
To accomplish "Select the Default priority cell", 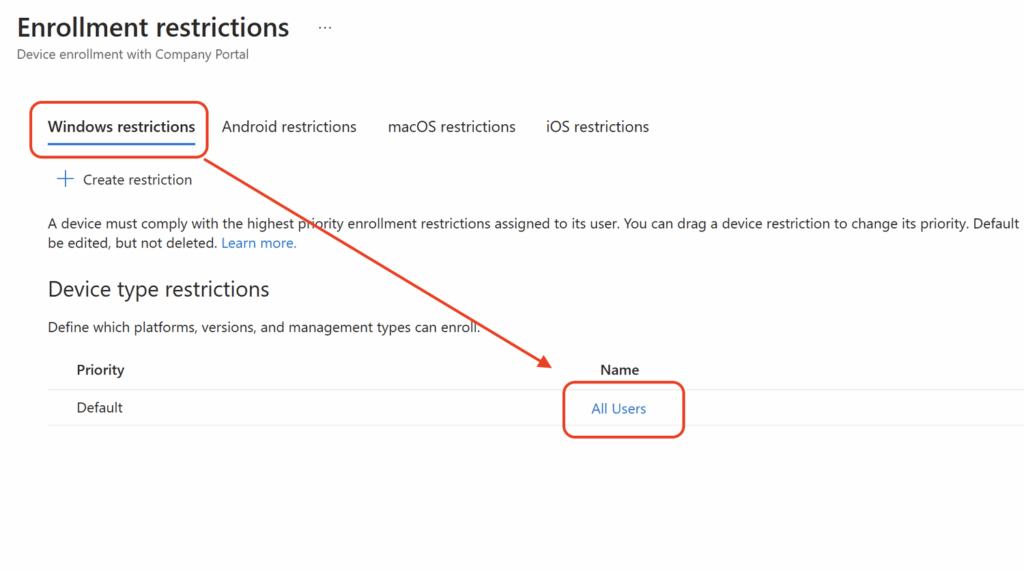I will [x=99, y=408].
